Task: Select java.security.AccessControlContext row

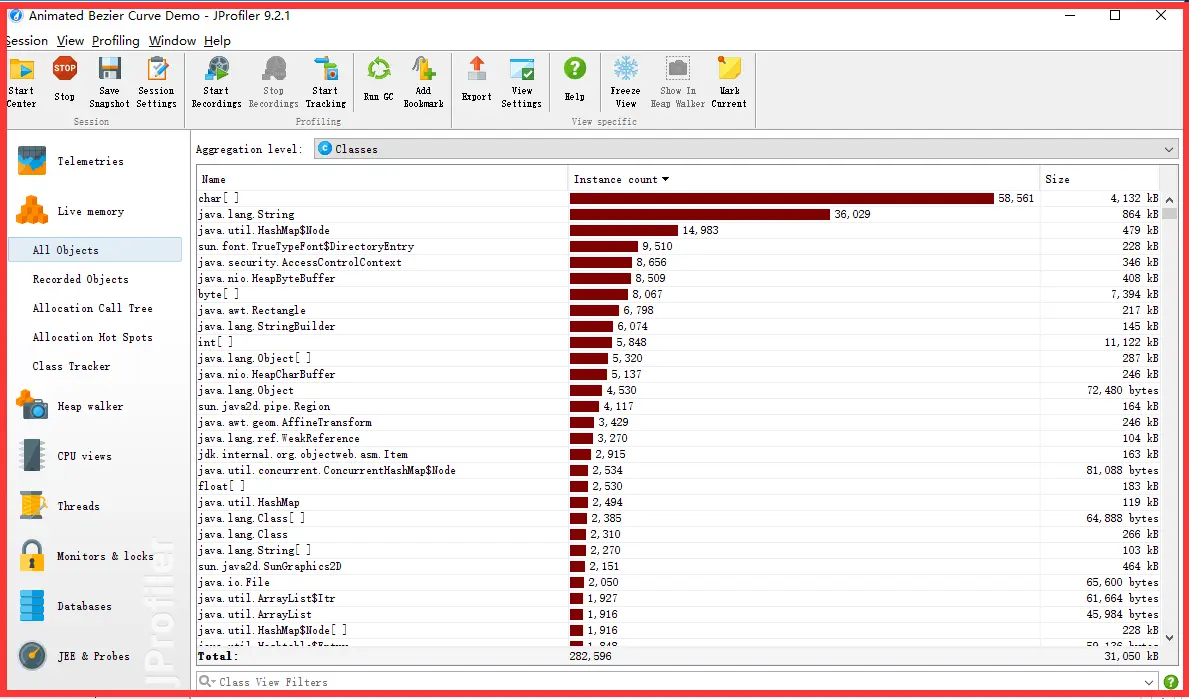Action: coord(679,262)
